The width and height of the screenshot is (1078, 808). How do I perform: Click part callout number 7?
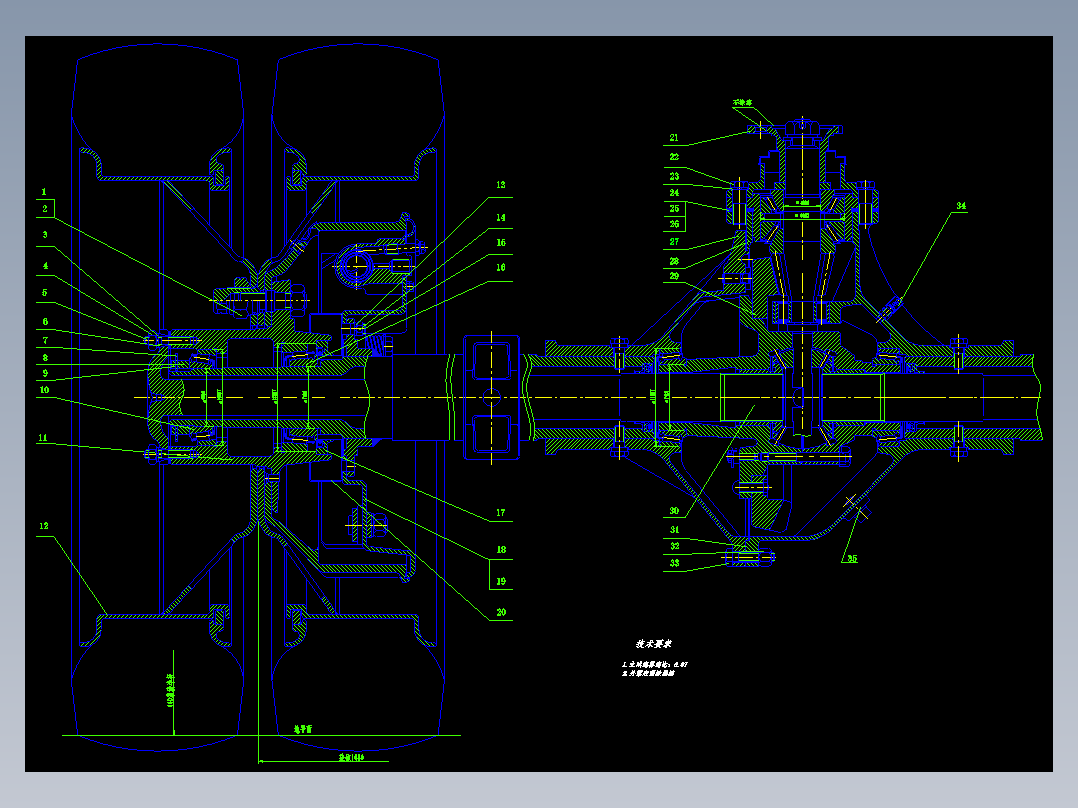click(x=45, y=340)
